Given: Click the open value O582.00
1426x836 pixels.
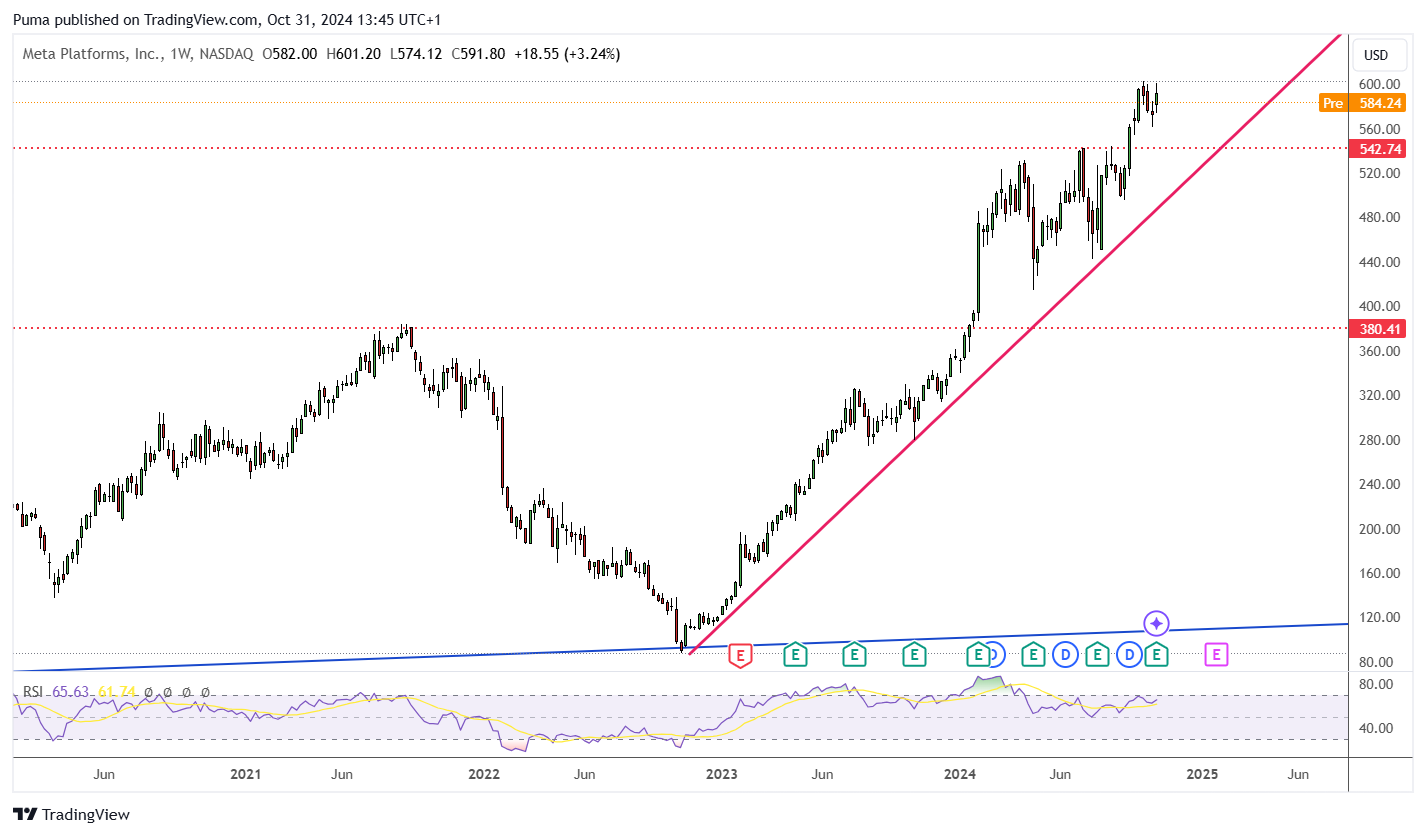Looking at the screenshot, I should pos(290,54).
